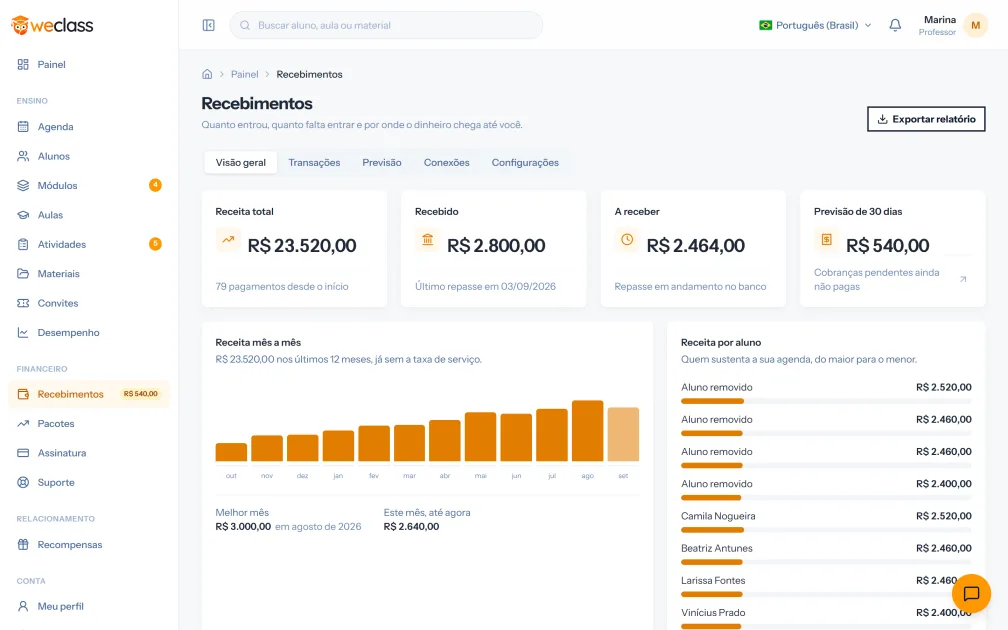Click the Marina Professor user name
Screen dimensions: 1008x630
pos(937,25)
